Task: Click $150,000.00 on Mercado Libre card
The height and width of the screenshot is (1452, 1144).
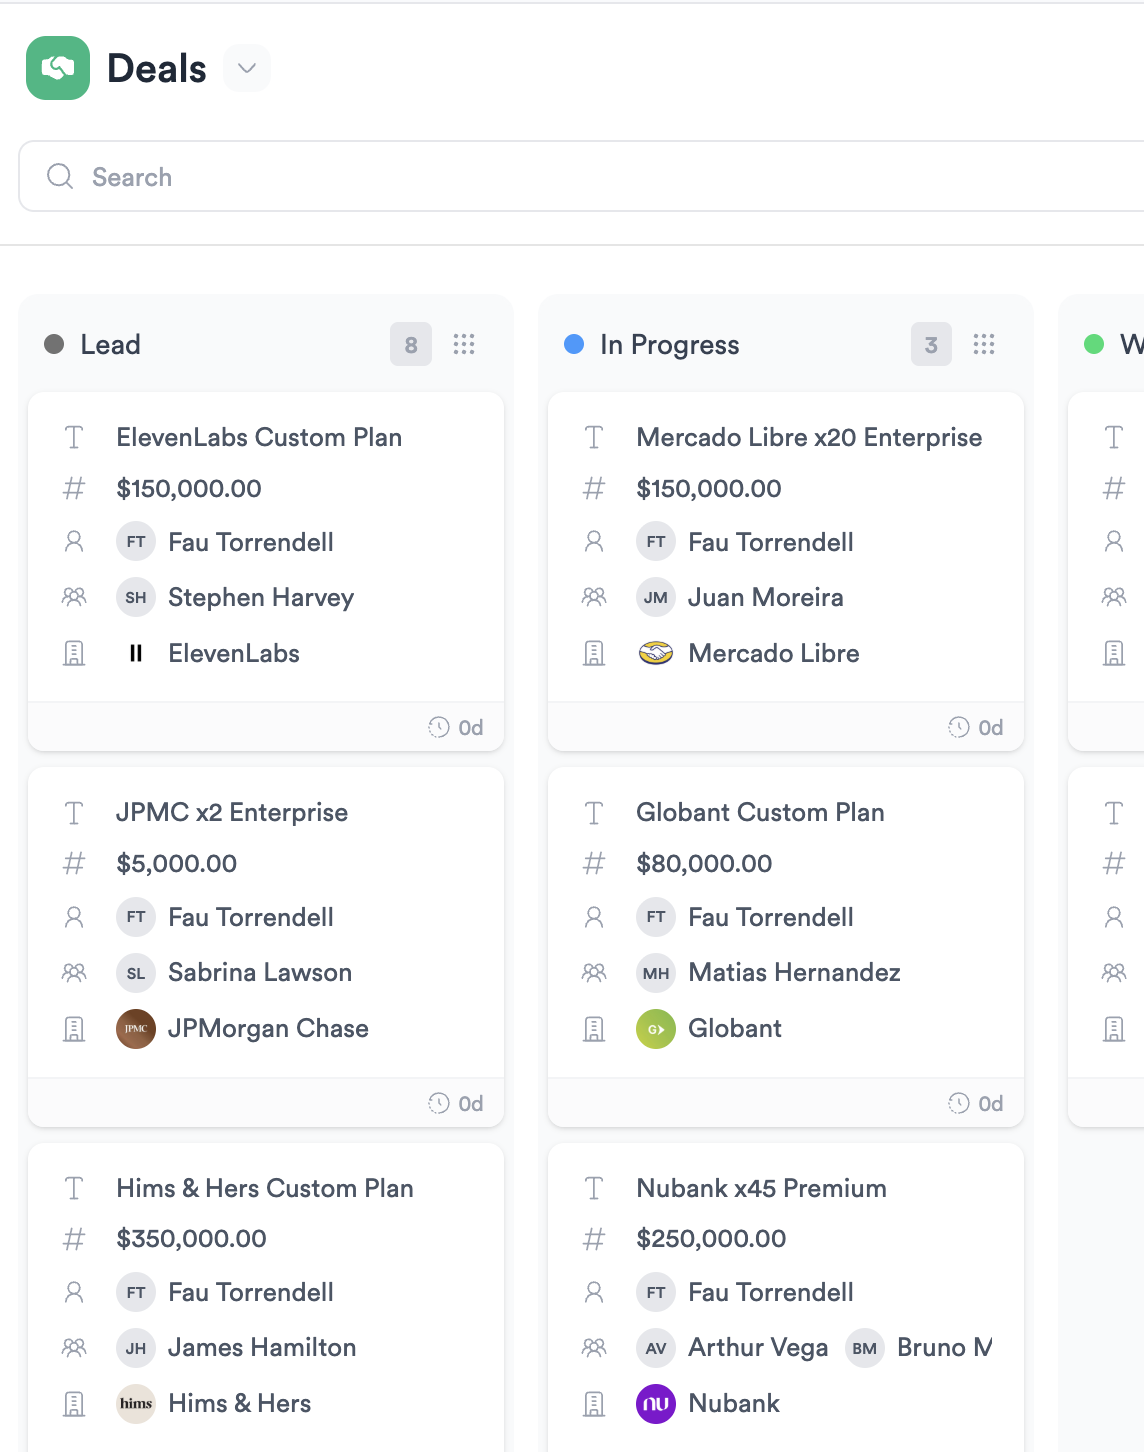Action: pos(709,488)
